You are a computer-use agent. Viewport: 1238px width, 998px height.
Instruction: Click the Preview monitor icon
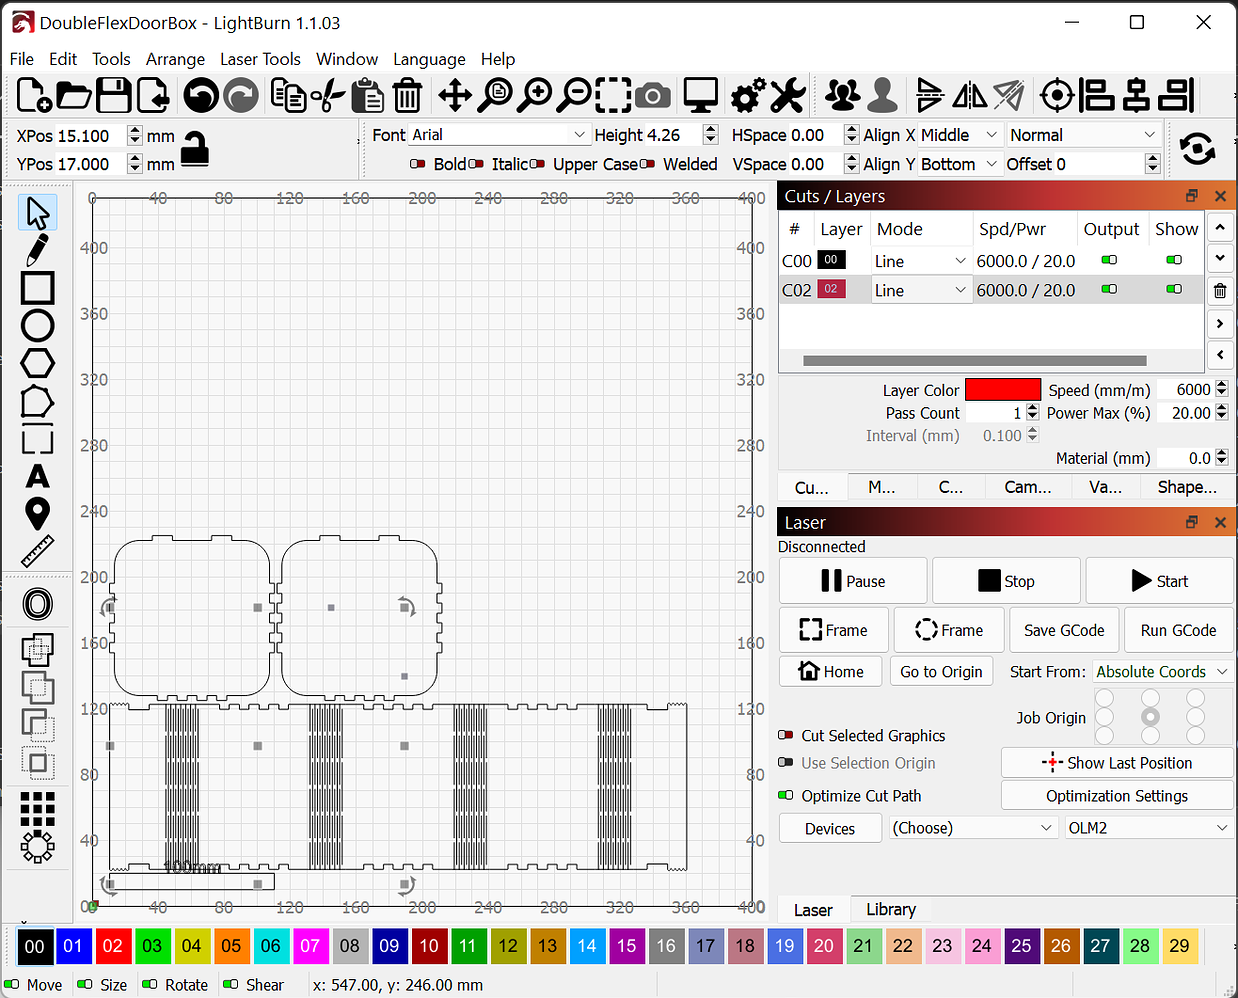click(700, 95)
